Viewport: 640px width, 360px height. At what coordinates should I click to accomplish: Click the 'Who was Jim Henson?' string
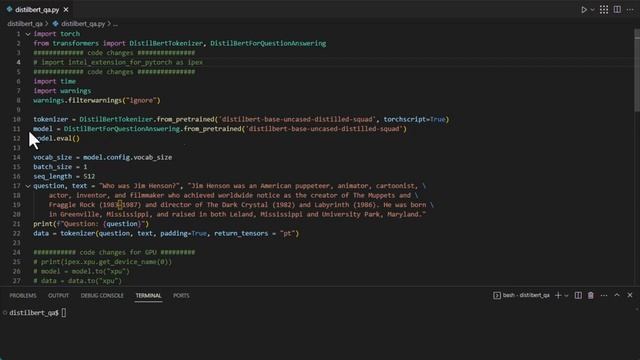pos(139,186)
